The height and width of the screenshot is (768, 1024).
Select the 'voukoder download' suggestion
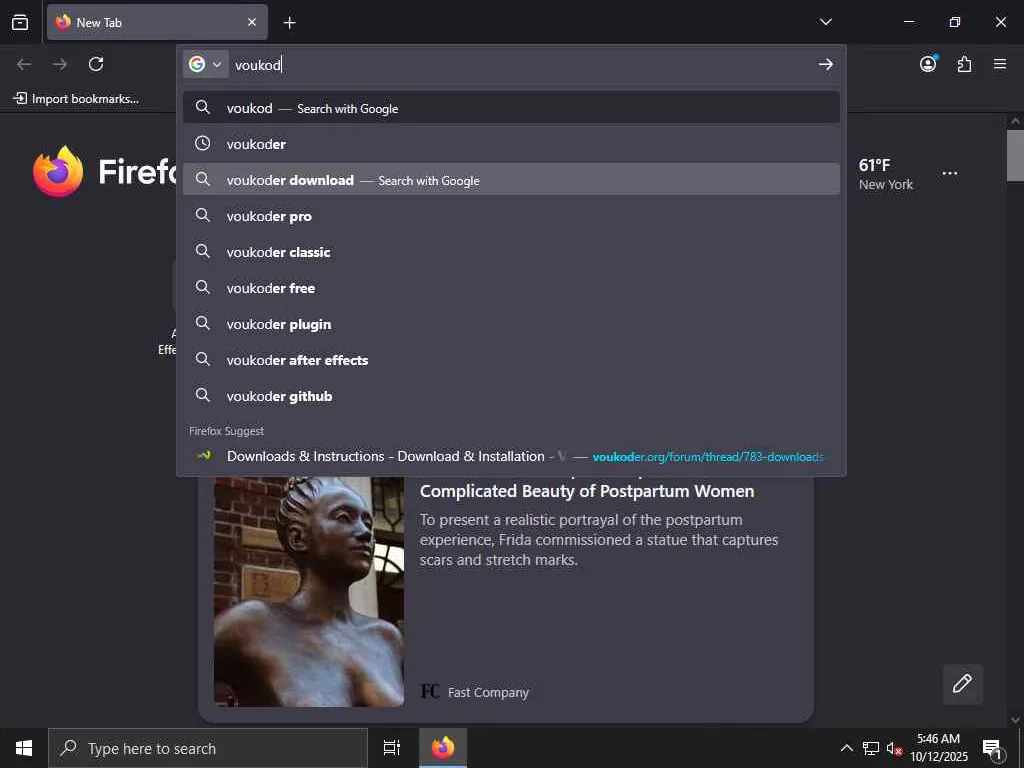pyautogui.click(x=511, y=180)
